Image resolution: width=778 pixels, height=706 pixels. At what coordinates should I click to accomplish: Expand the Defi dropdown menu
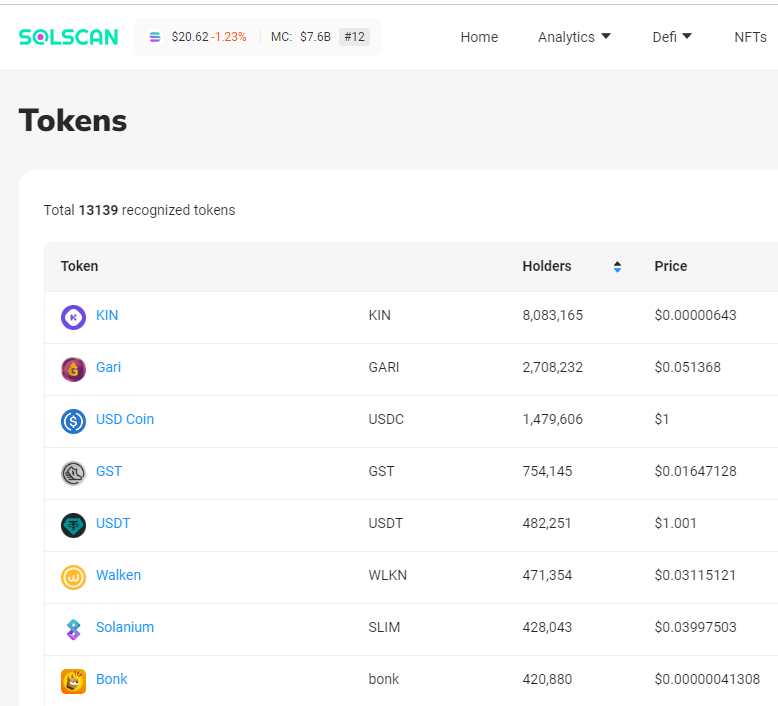(672, 37)
